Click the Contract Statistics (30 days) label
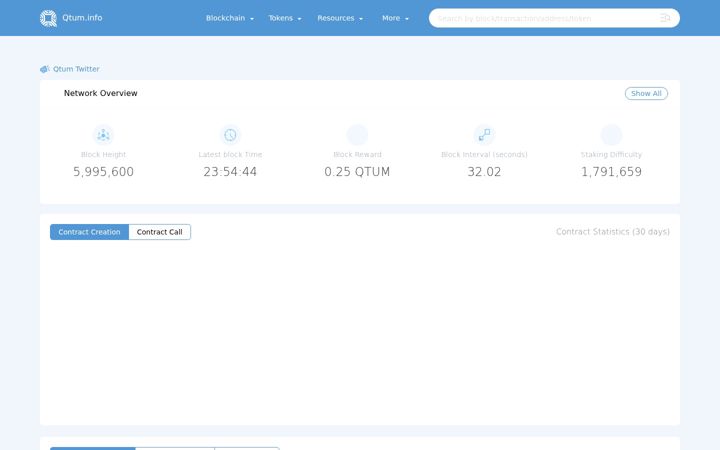Image resolution: width=720 pixels, height=450 pixels. tap(613, 232)
